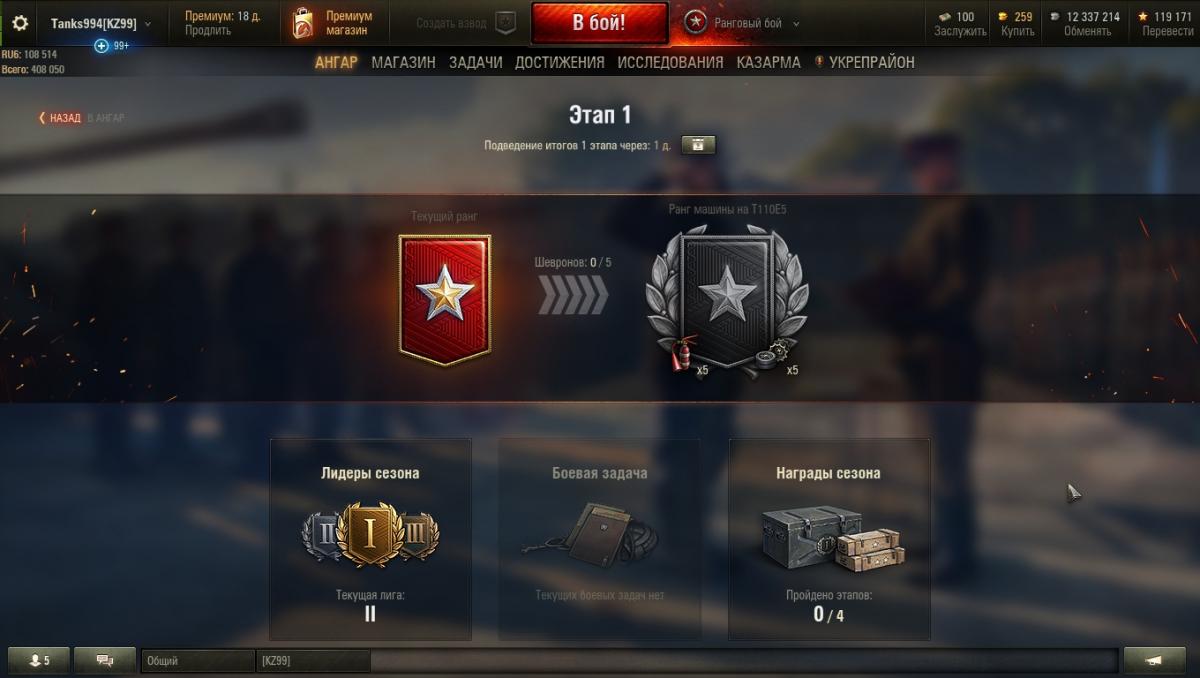
Task: Open the chat channels icon in the bottom bar
Action: [104, 660]
